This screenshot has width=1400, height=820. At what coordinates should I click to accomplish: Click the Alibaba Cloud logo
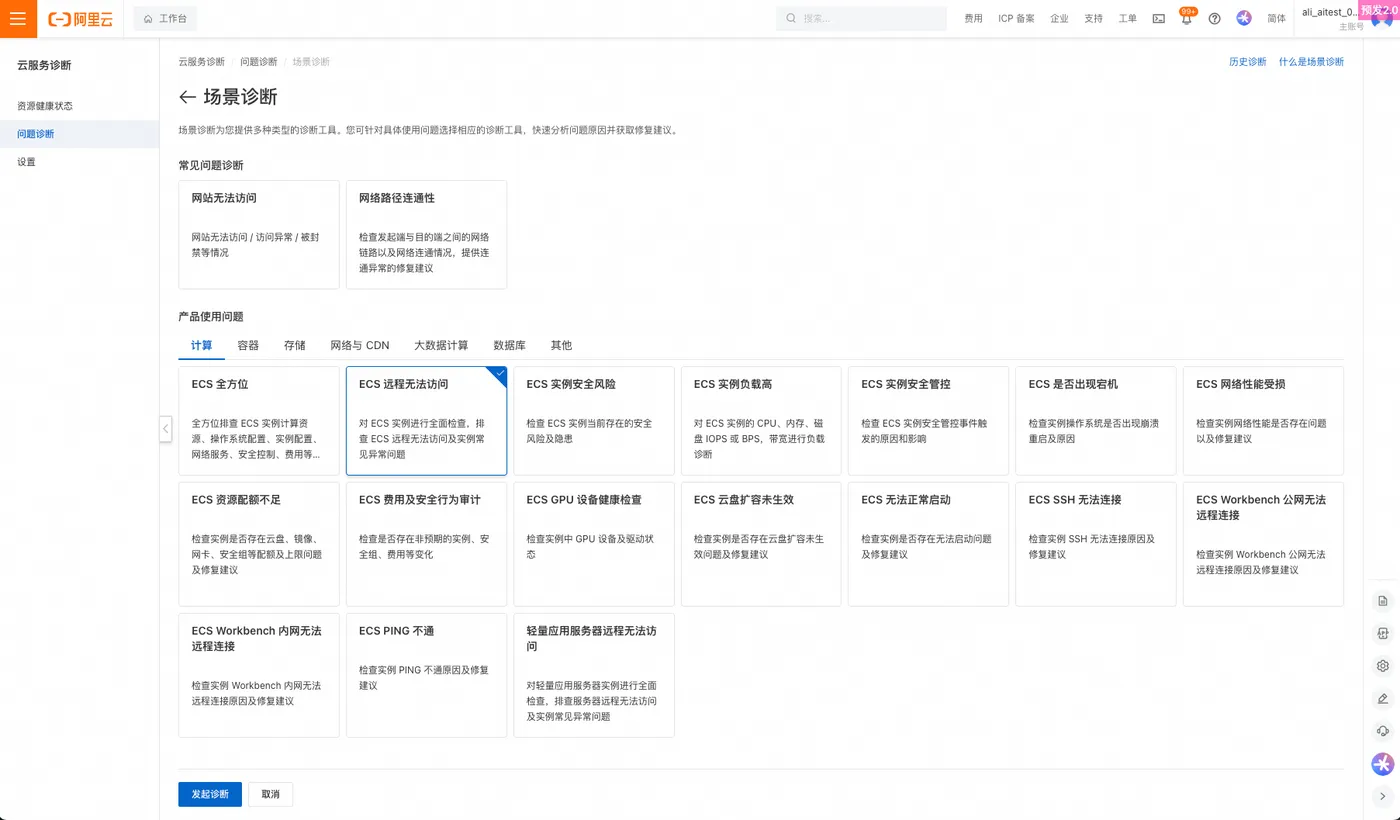[79, 19]
